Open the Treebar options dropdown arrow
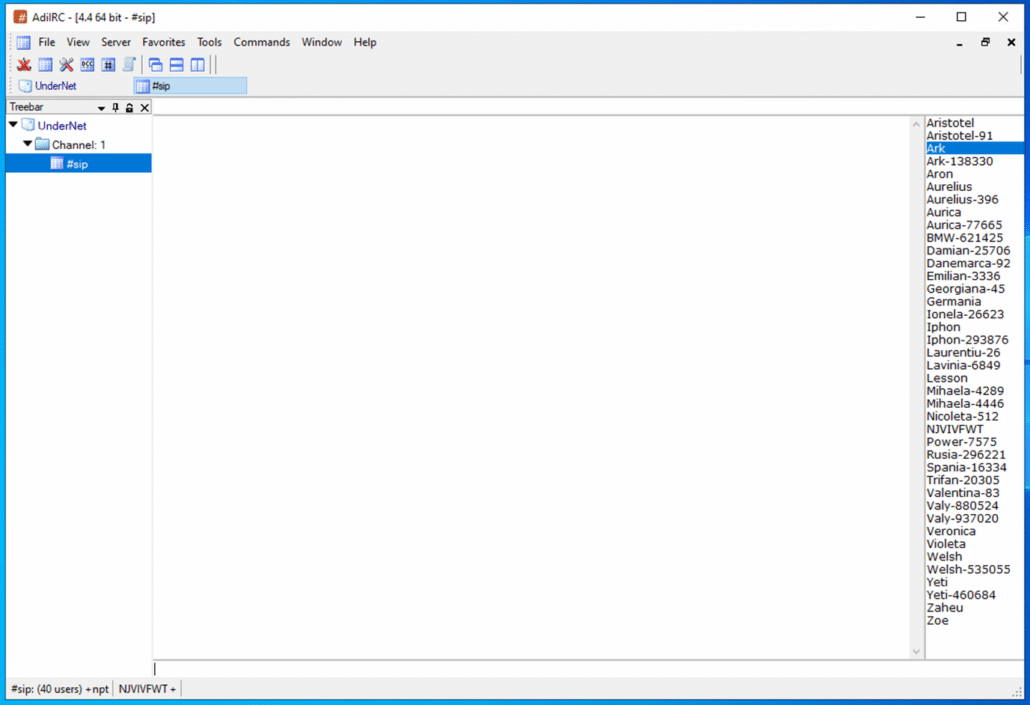Screen dimensions: 1030x705 click(x=101, y=107)
